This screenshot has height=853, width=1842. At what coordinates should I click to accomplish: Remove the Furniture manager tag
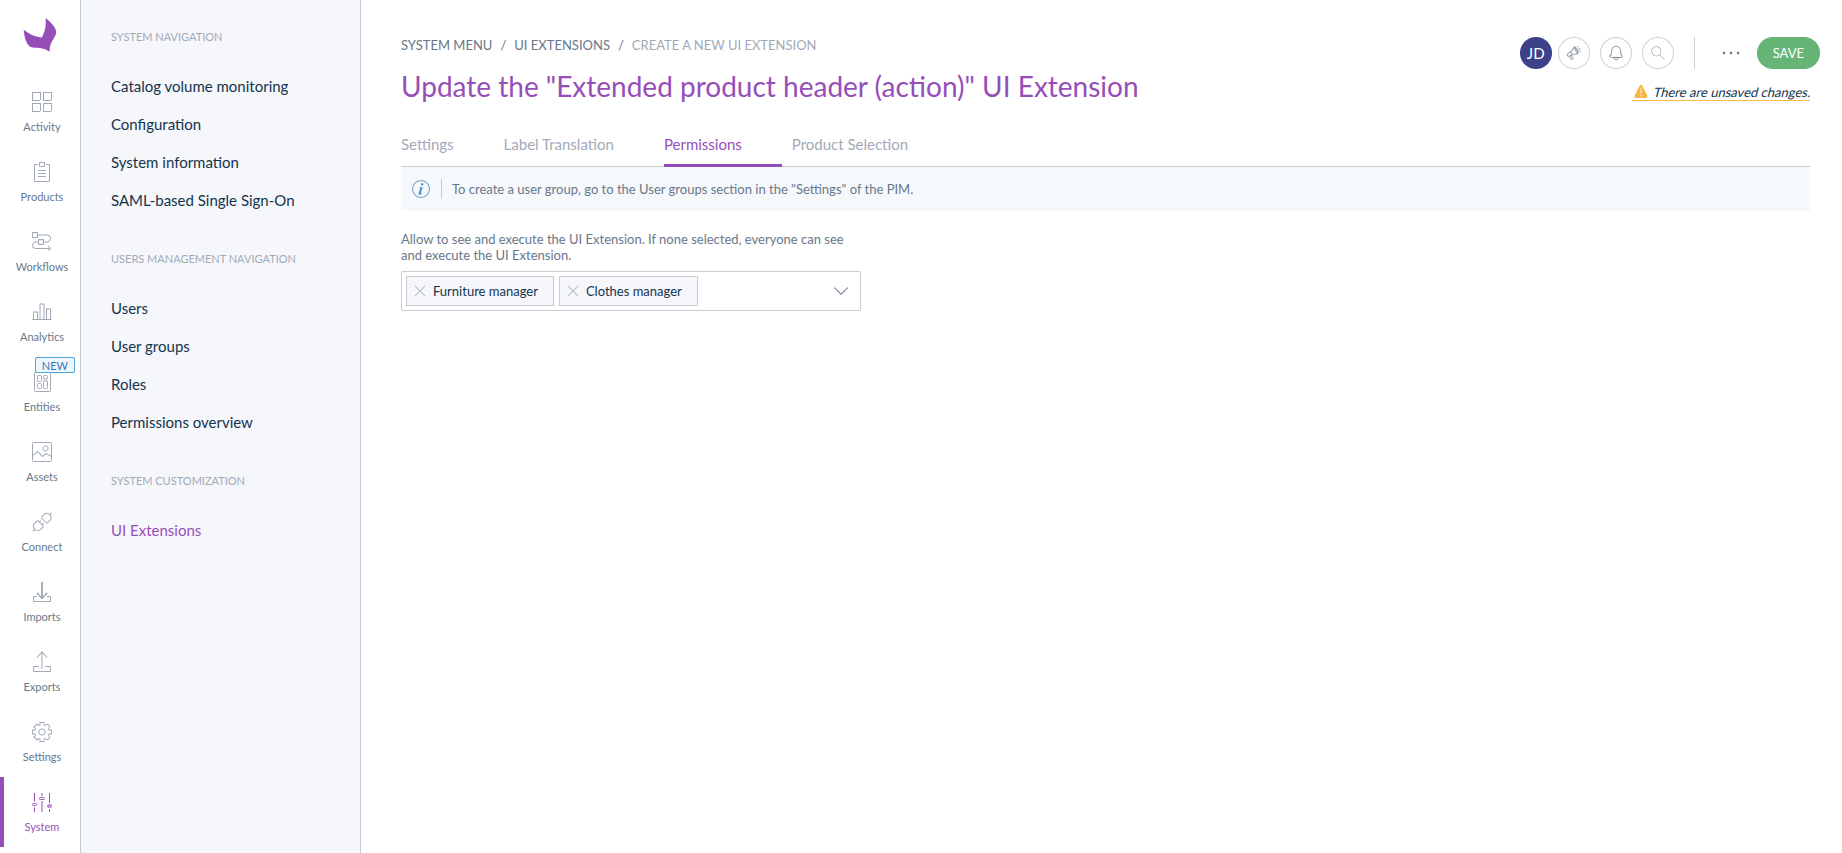[x=421, y=291]
